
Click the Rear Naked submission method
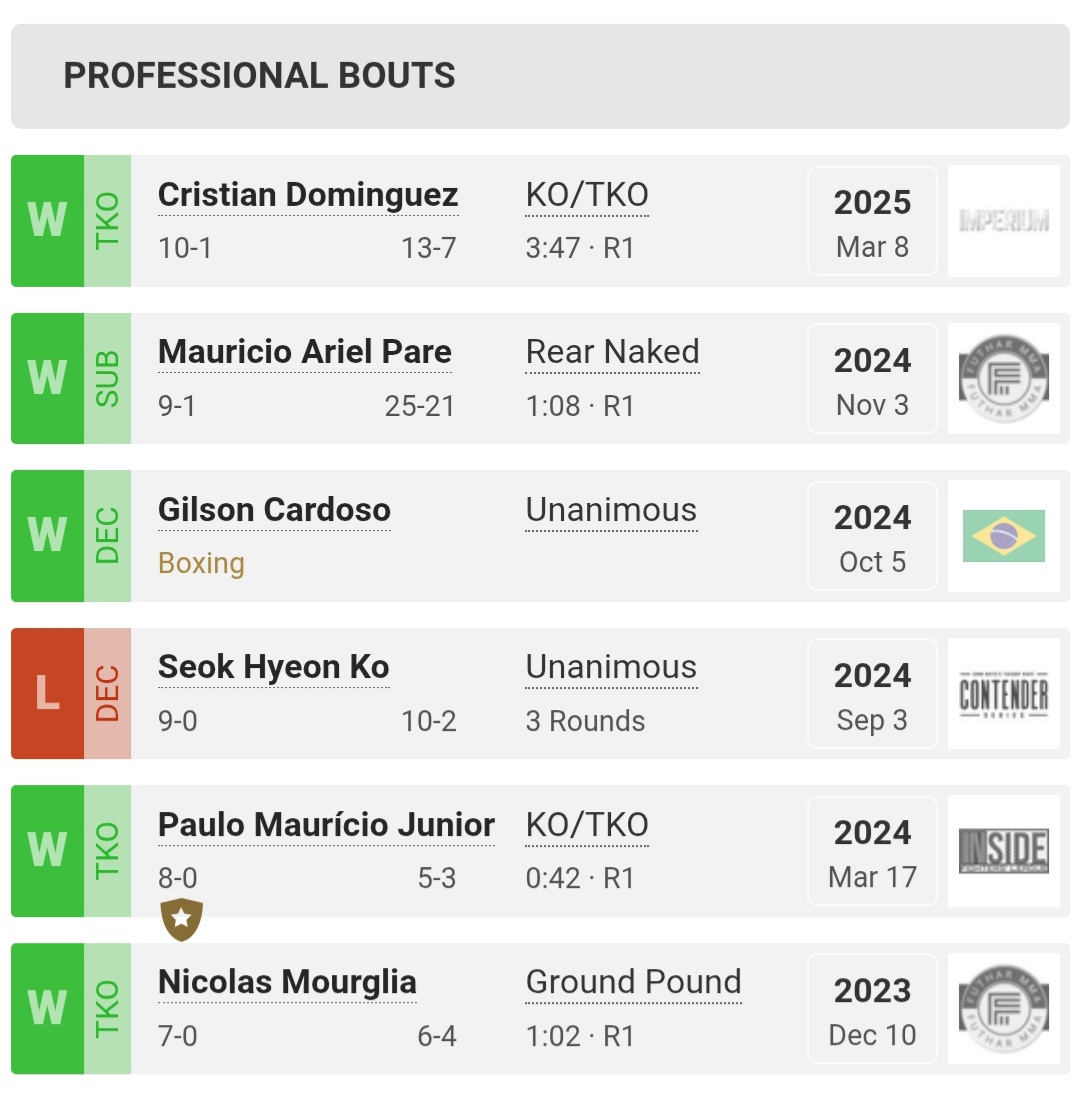612,352
